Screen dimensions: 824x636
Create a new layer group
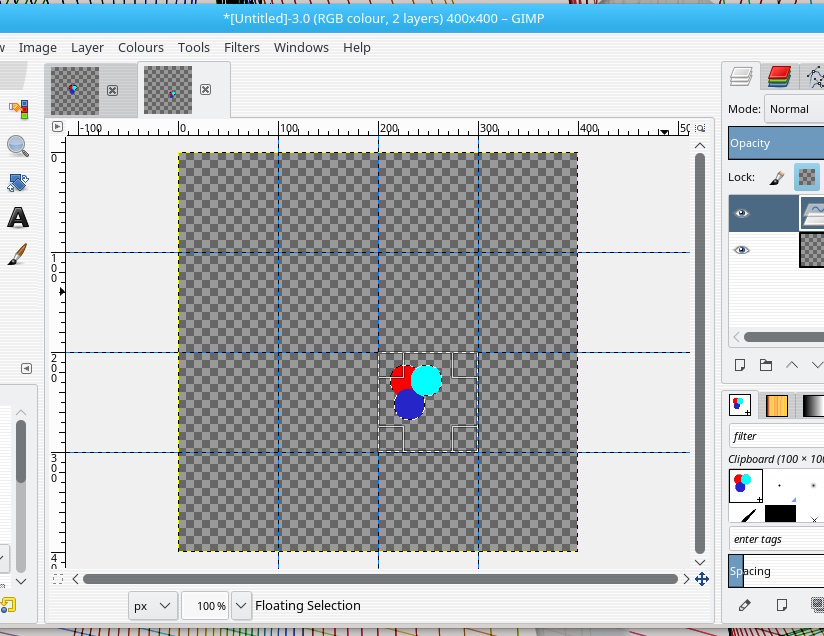766,365
